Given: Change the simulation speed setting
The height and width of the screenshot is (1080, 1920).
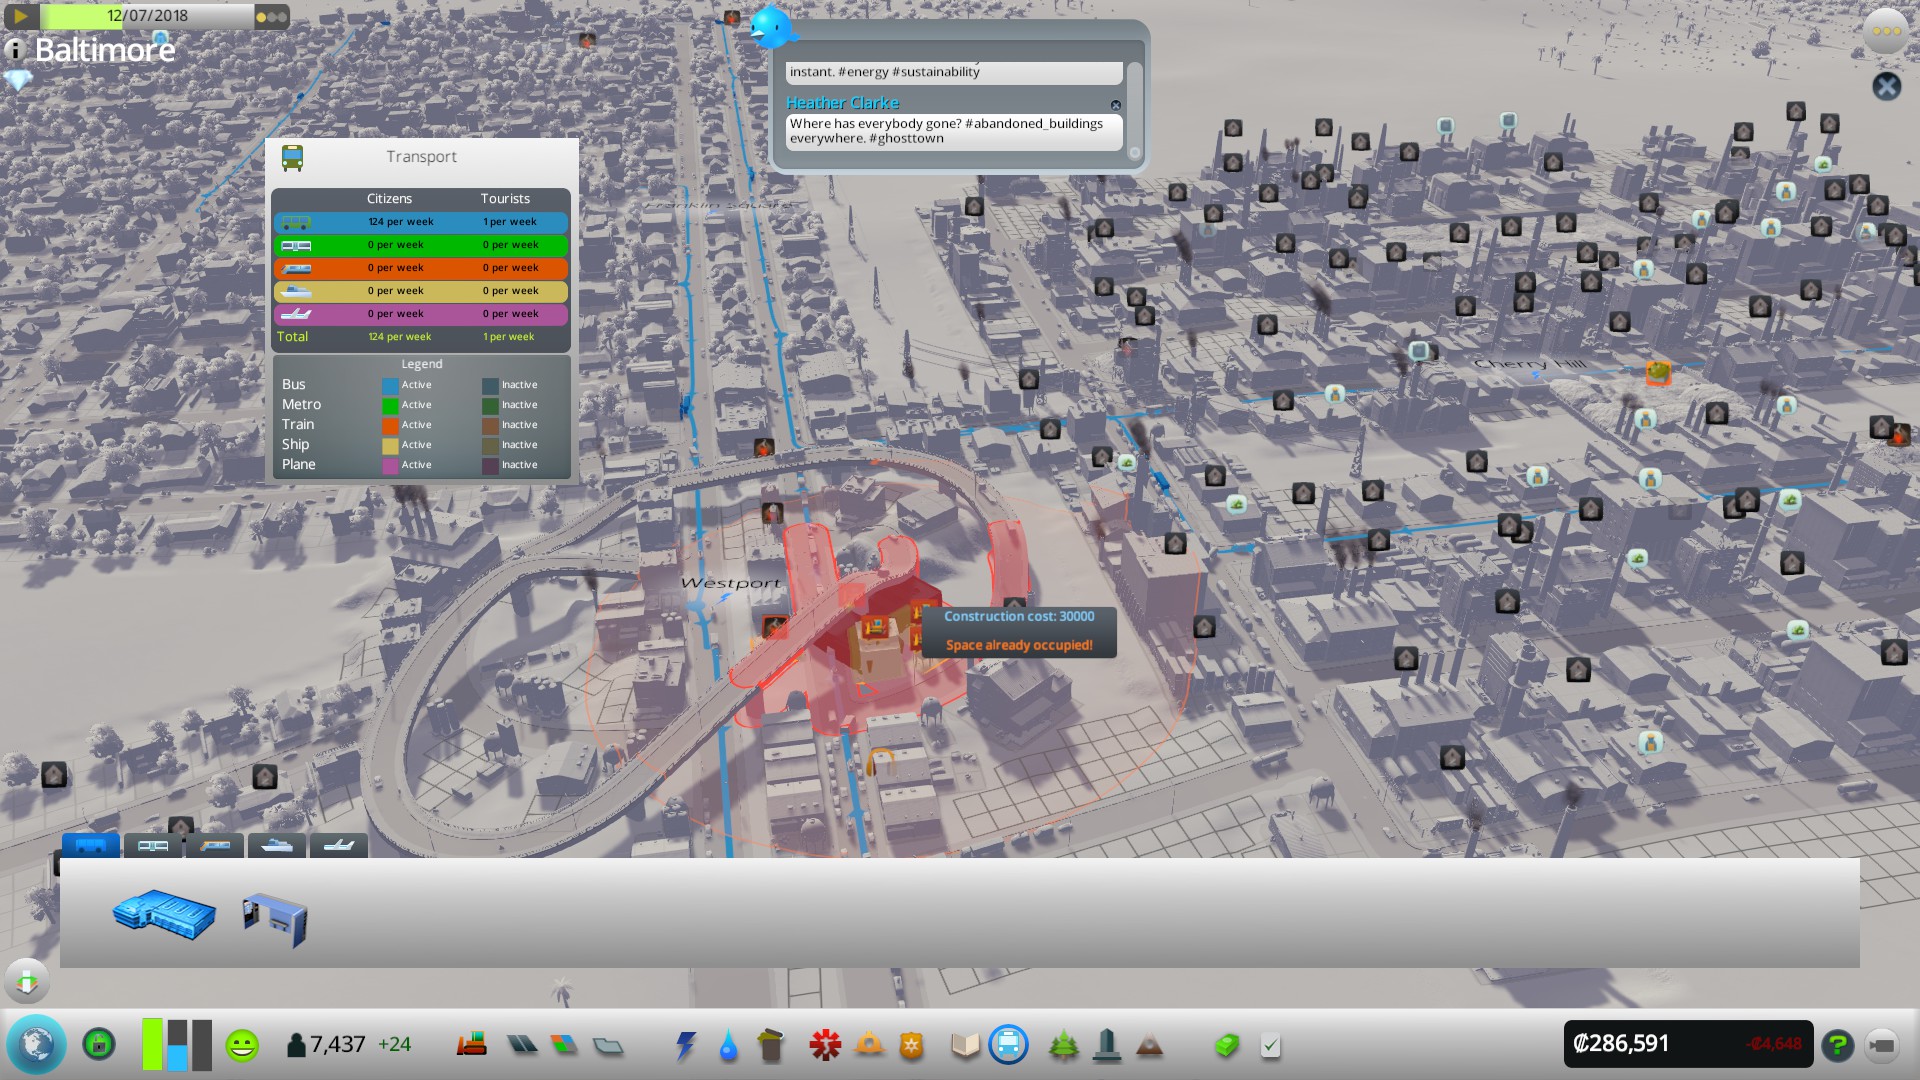Looking at the screenshot, I should (x=271, y=17).
